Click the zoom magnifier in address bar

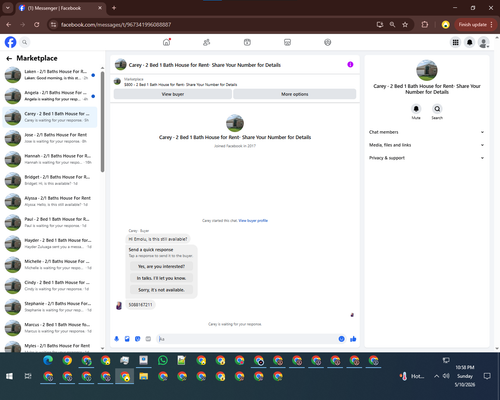[392, 25]
